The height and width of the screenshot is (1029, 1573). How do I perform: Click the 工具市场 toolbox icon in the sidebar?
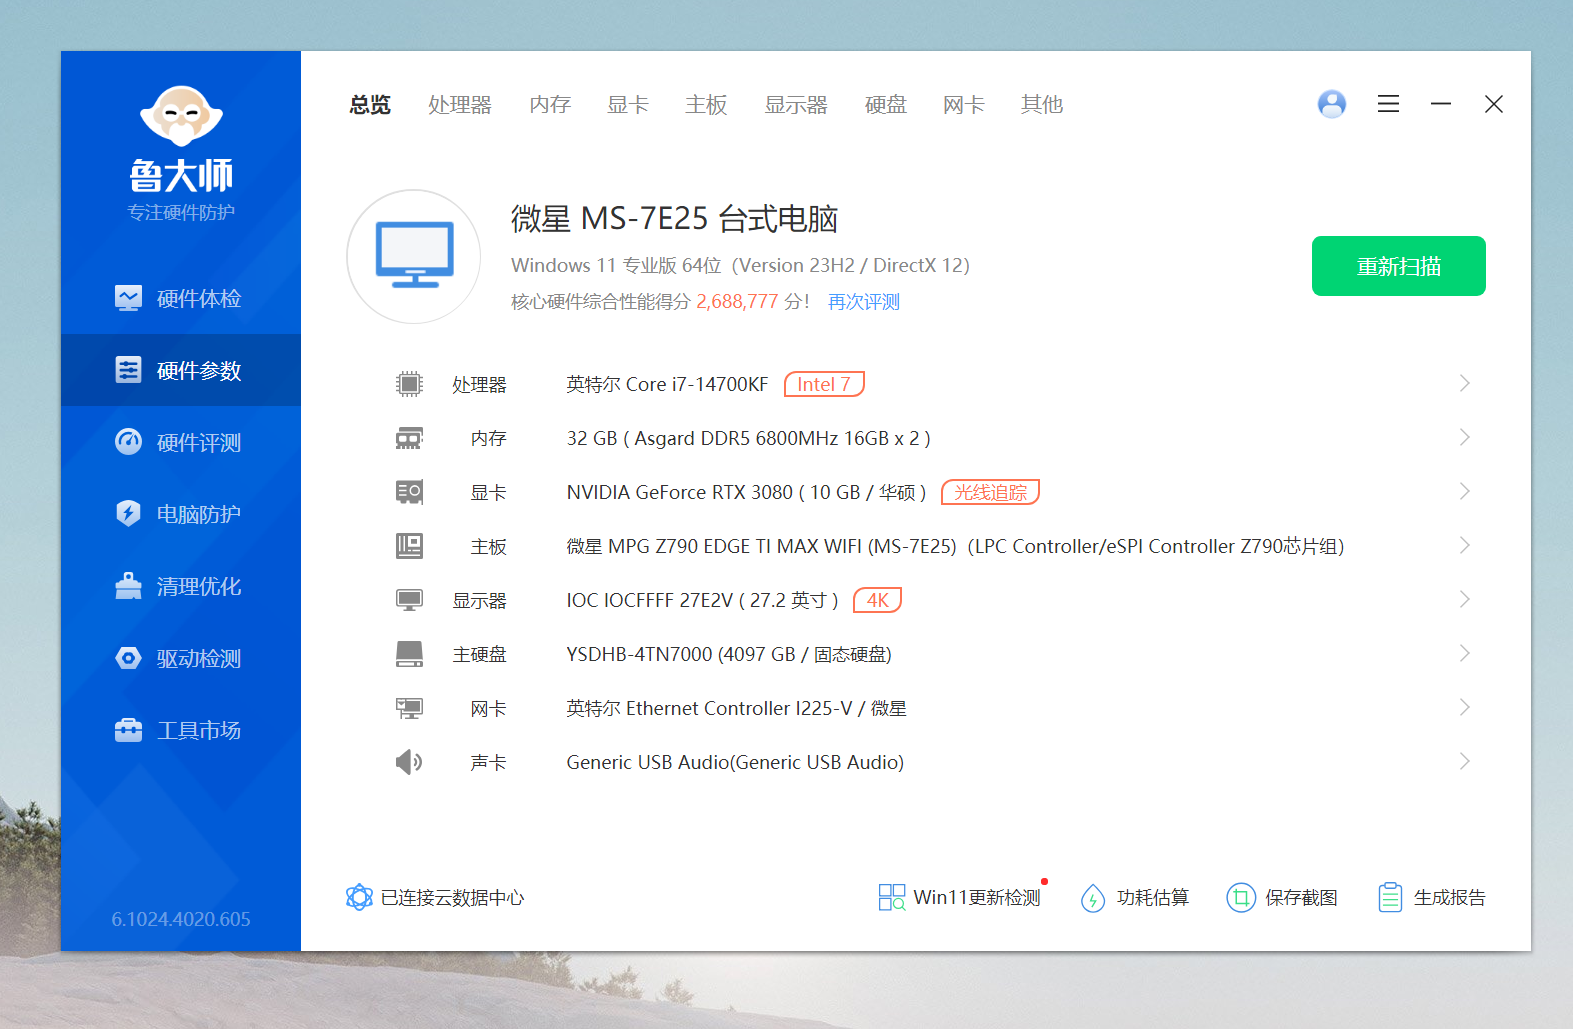coord(128,730)
